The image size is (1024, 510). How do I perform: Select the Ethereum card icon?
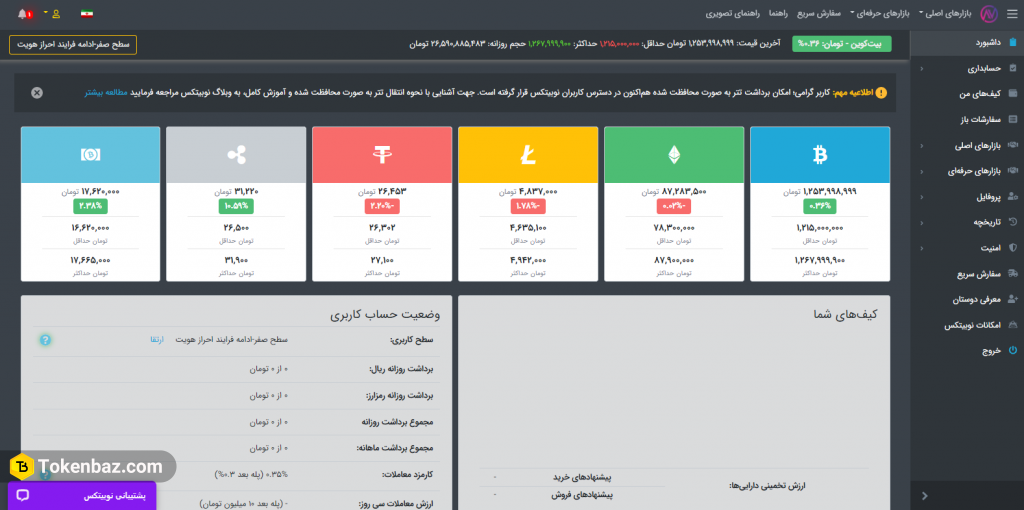[x=673, y=155]
